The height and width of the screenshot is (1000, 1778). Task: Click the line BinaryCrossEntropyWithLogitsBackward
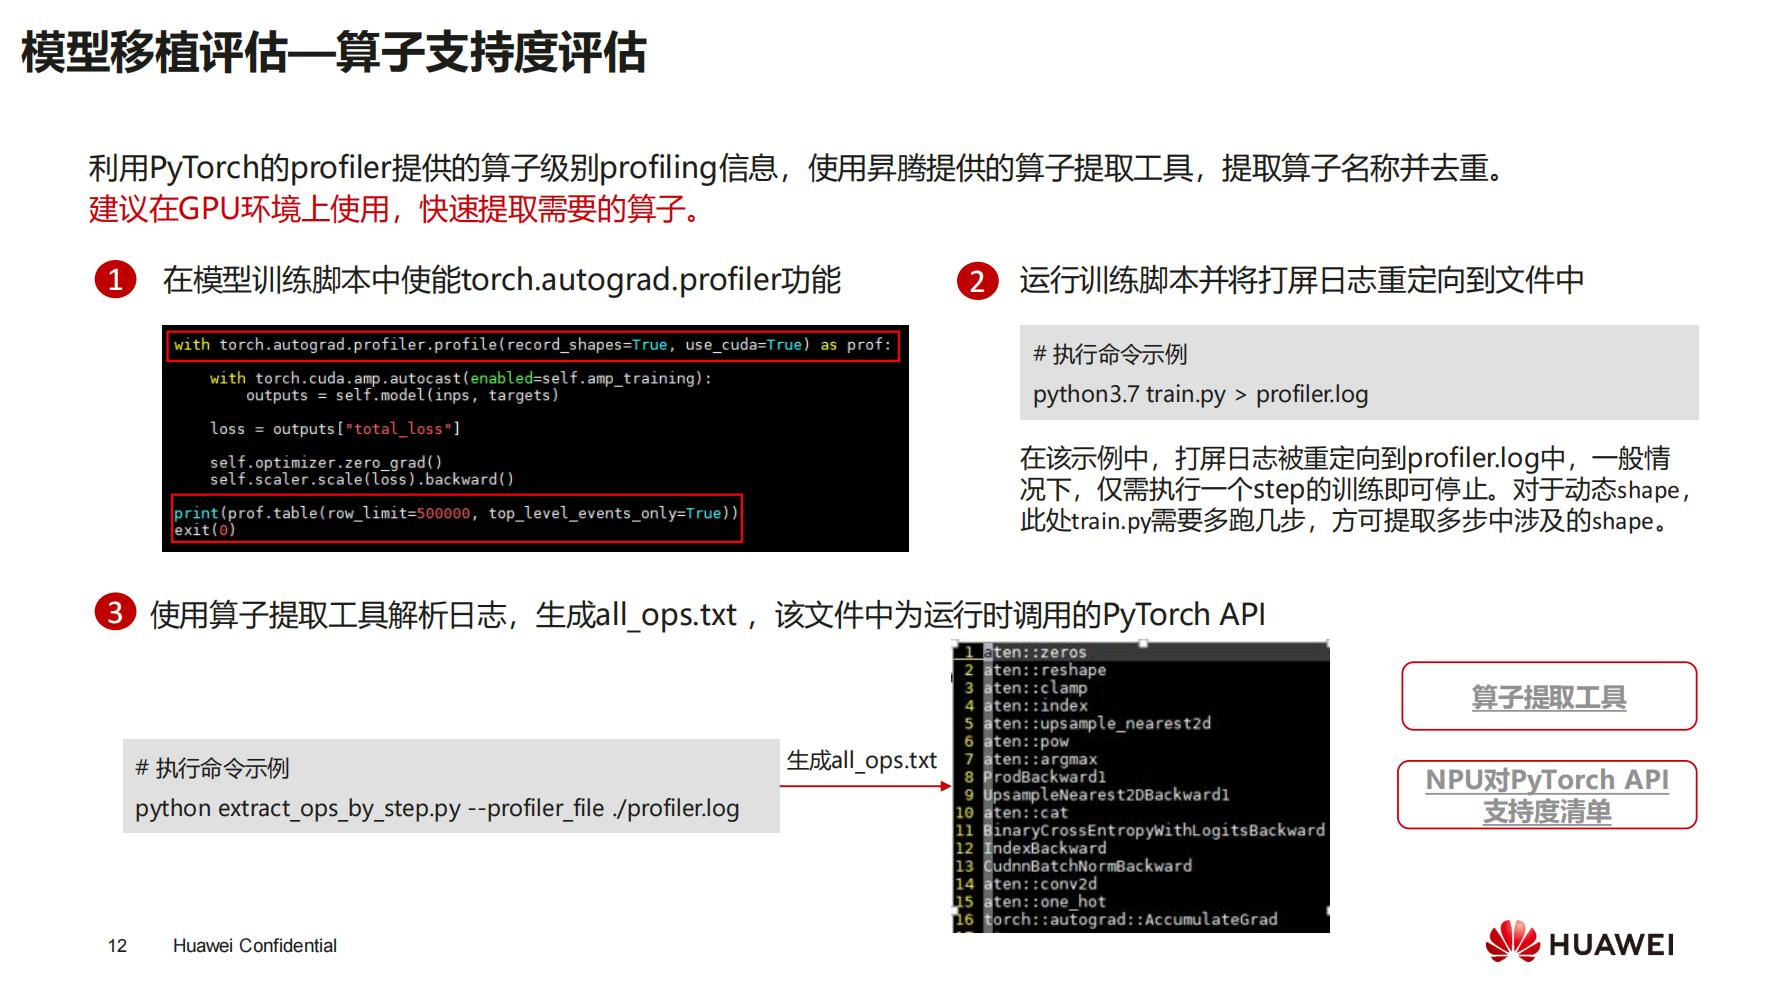click(1154, 830)
